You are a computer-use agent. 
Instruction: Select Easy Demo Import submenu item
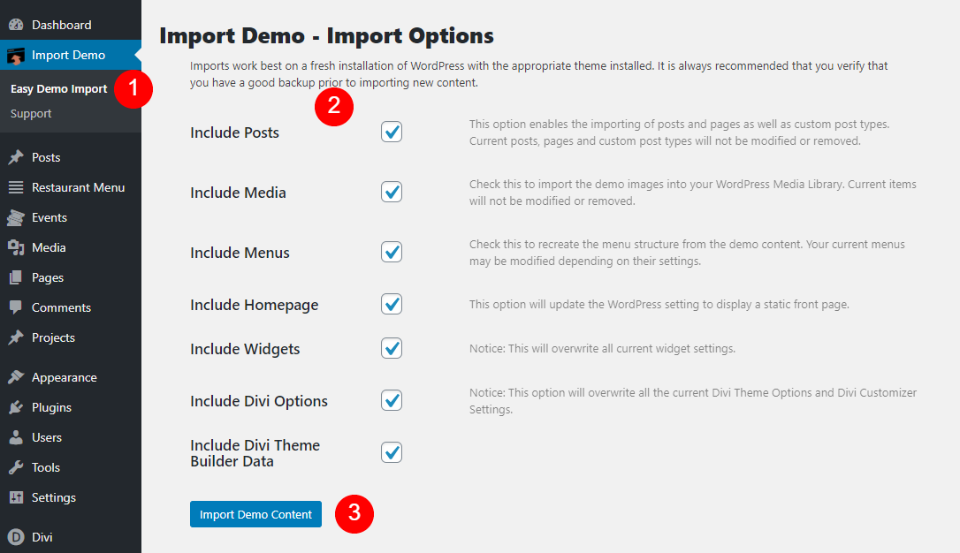[x=59, y=89]
